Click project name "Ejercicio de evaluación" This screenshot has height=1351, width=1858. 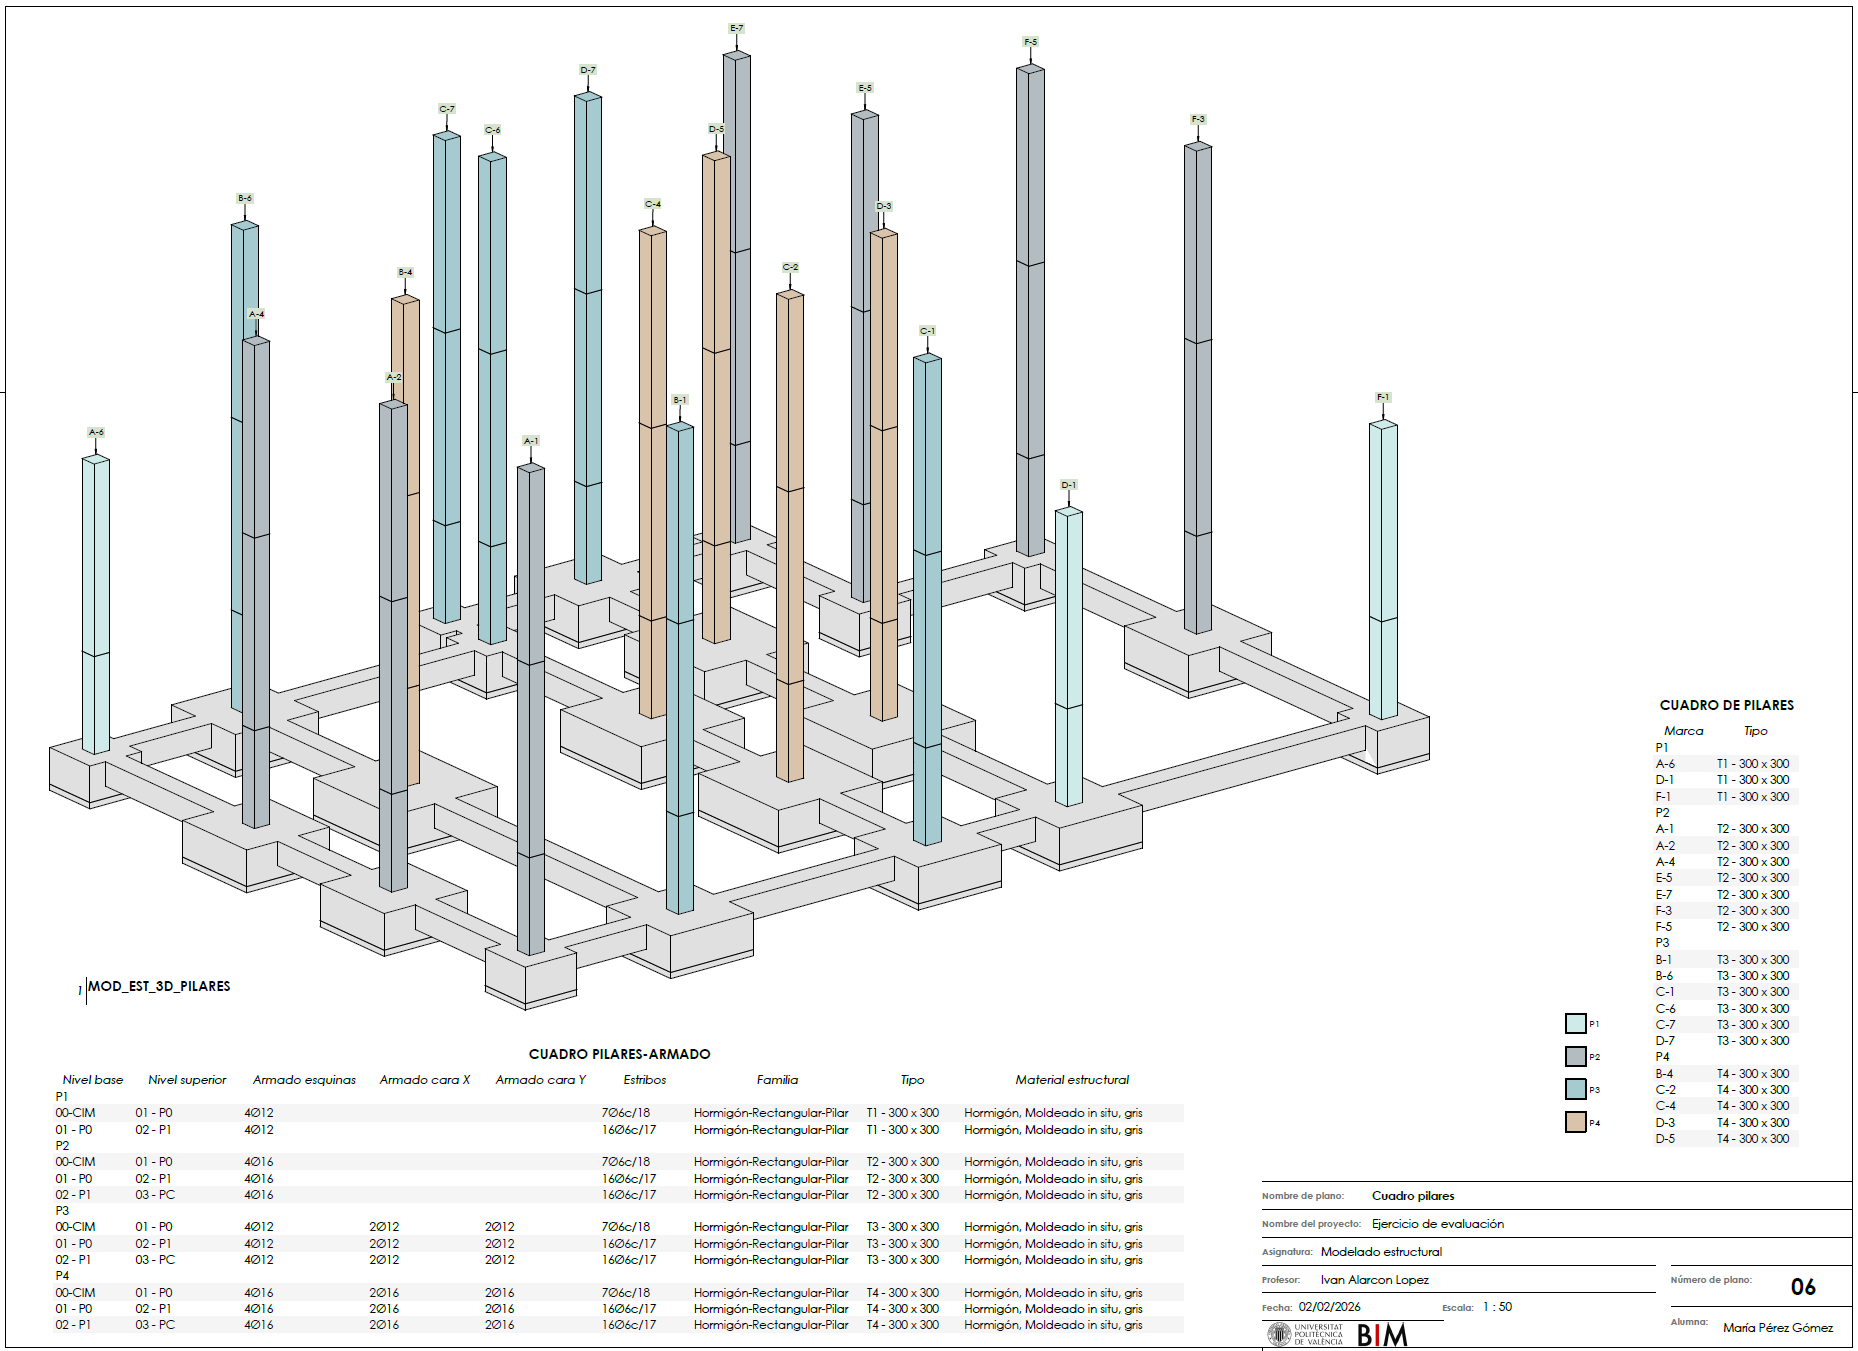tap(1438, 1224)
